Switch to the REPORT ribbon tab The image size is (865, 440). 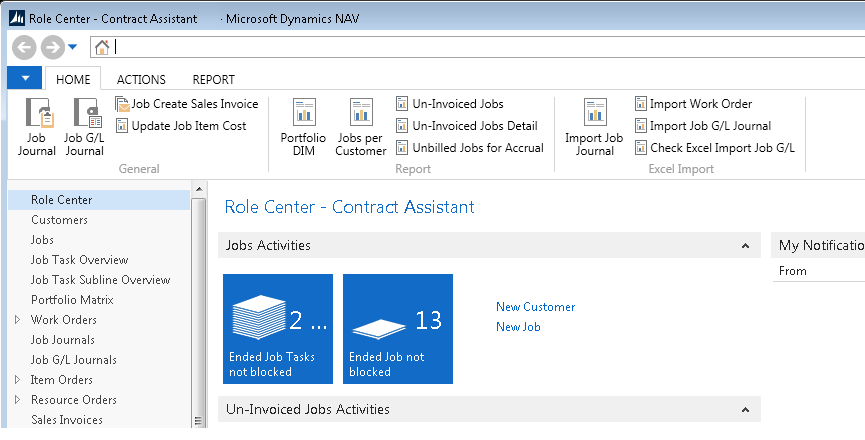pyautogui.click(x=213, y=80)
